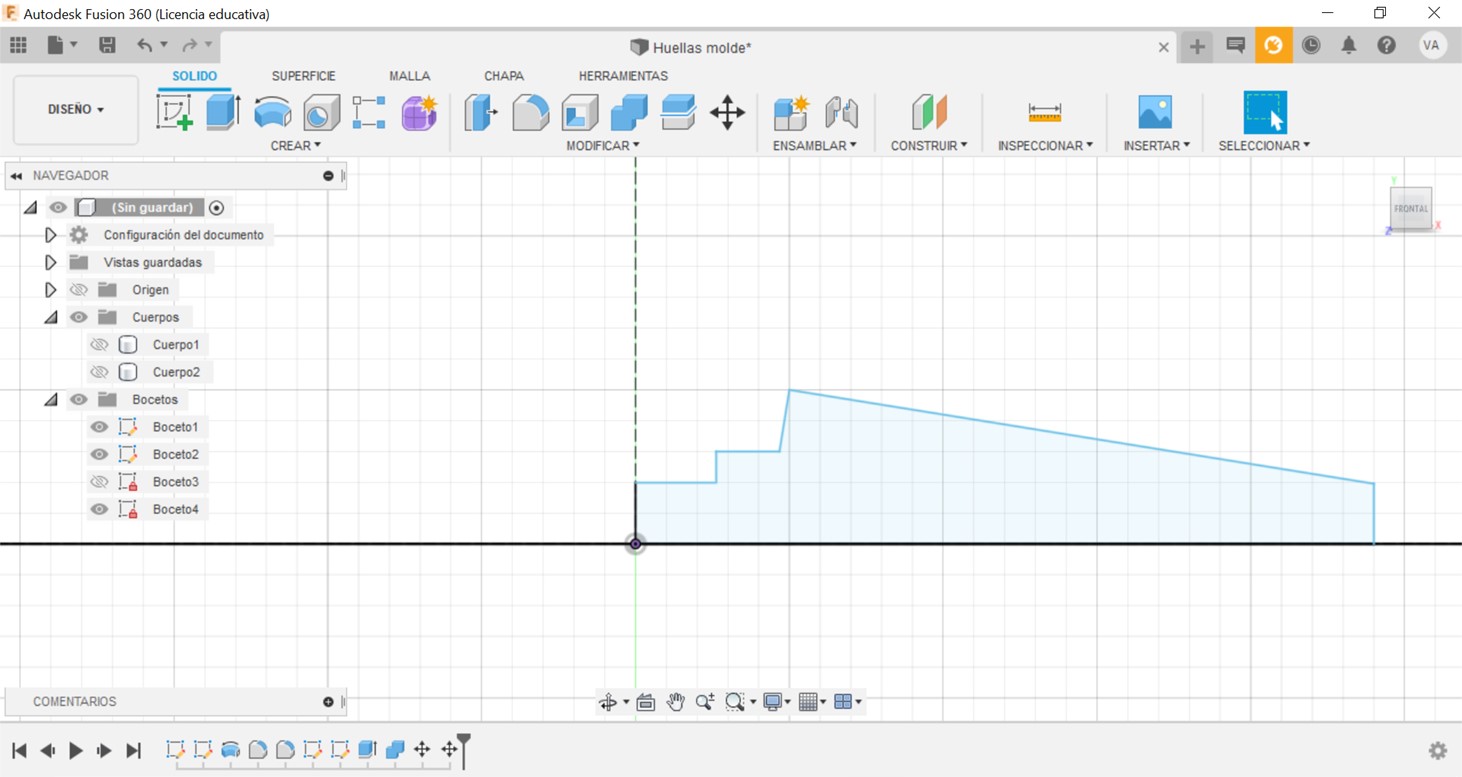Show hidden Boceto3 via its eye
Image resolution: width=1462 pixels, height=777 pixels.
click(x=99, y=482)
